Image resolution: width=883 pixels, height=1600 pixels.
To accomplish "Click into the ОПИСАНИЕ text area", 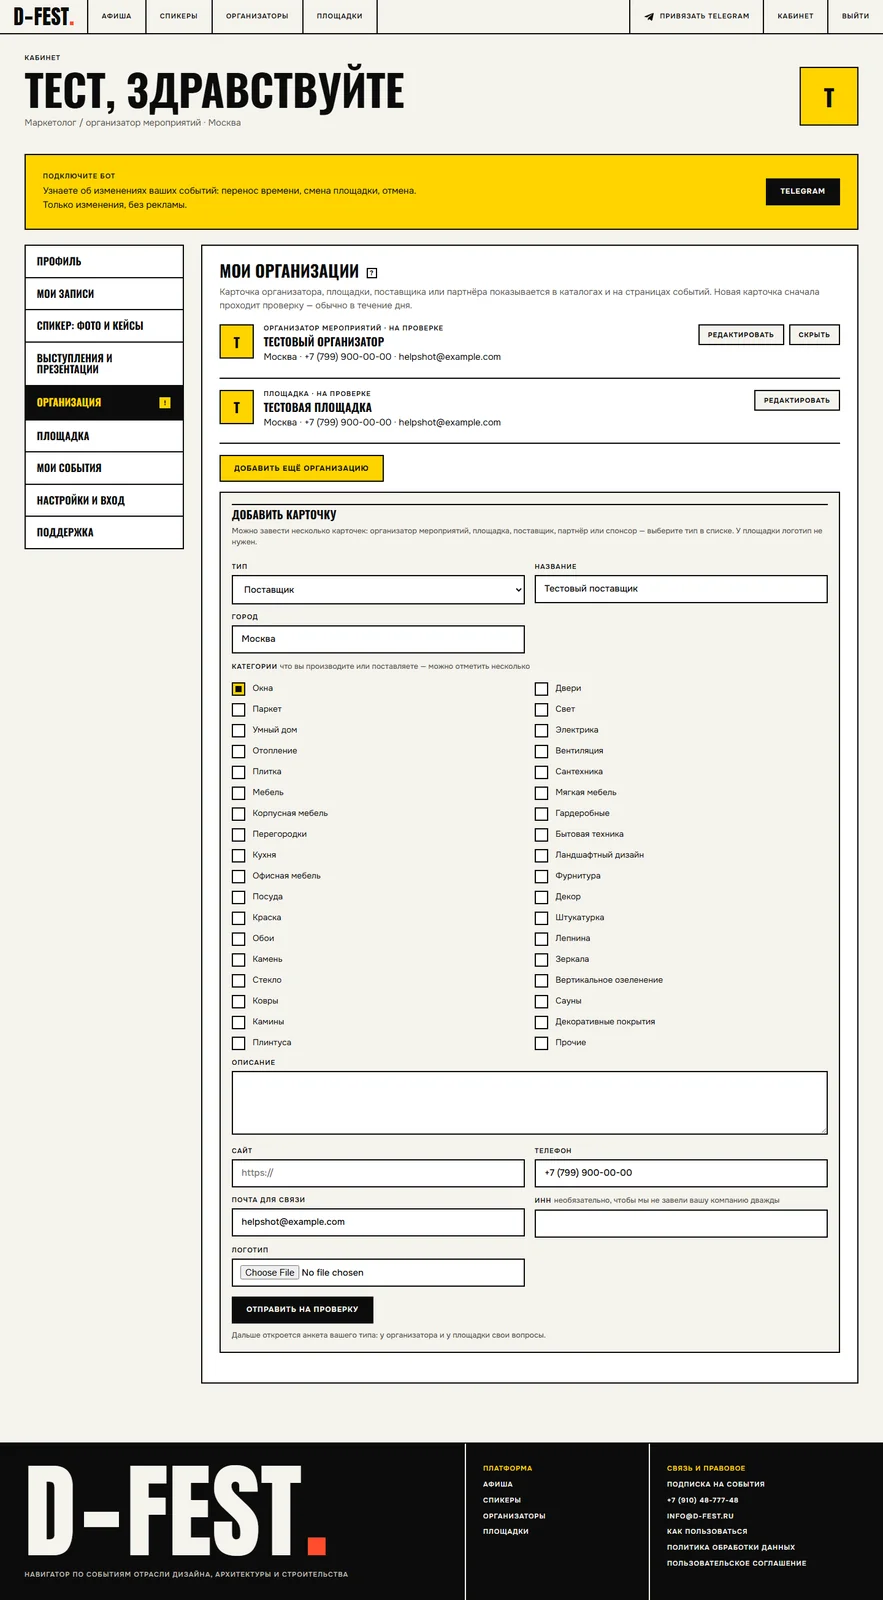I will (530, 1103).
